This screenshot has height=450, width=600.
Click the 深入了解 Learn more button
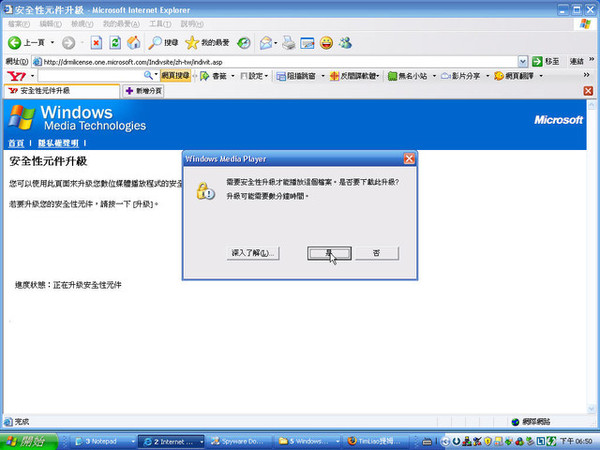coord(253,253)
